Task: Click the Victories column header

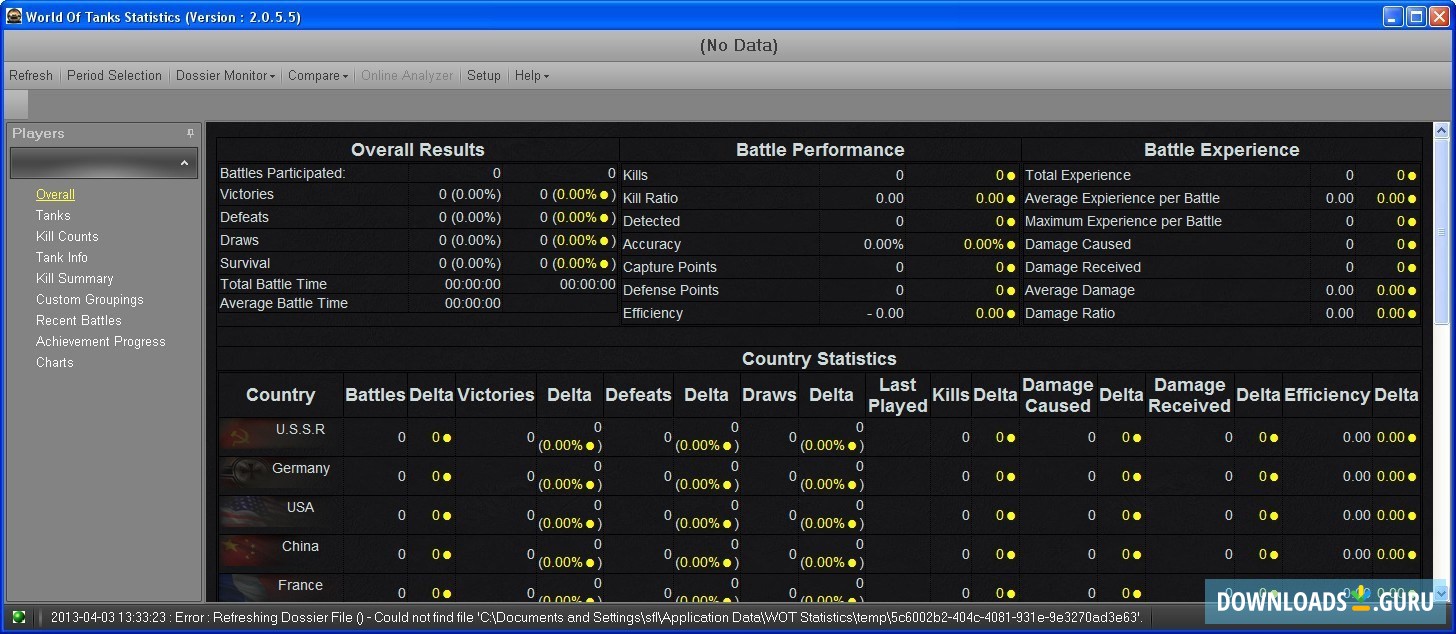Action: click(x=496, y=395)
